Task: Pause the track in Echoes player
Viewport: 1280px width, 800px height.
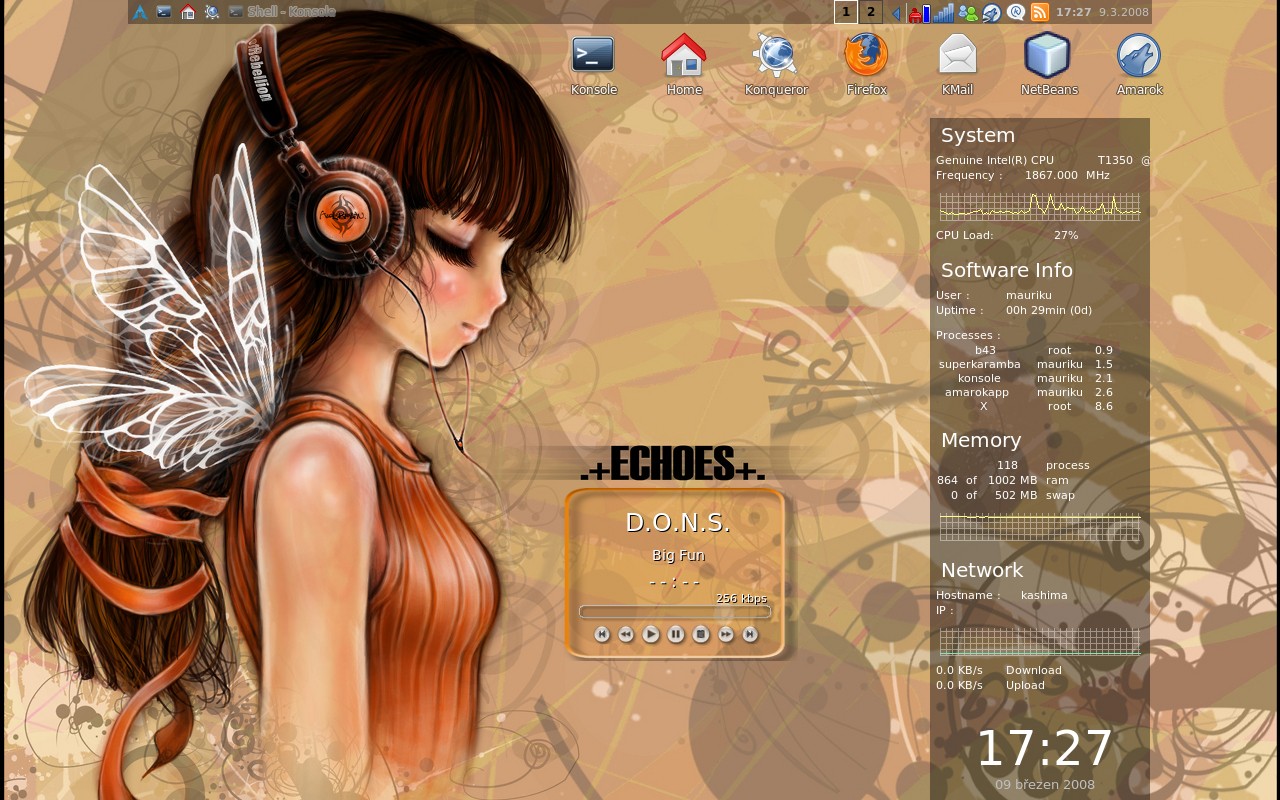Action: click(x=676, y=634)
